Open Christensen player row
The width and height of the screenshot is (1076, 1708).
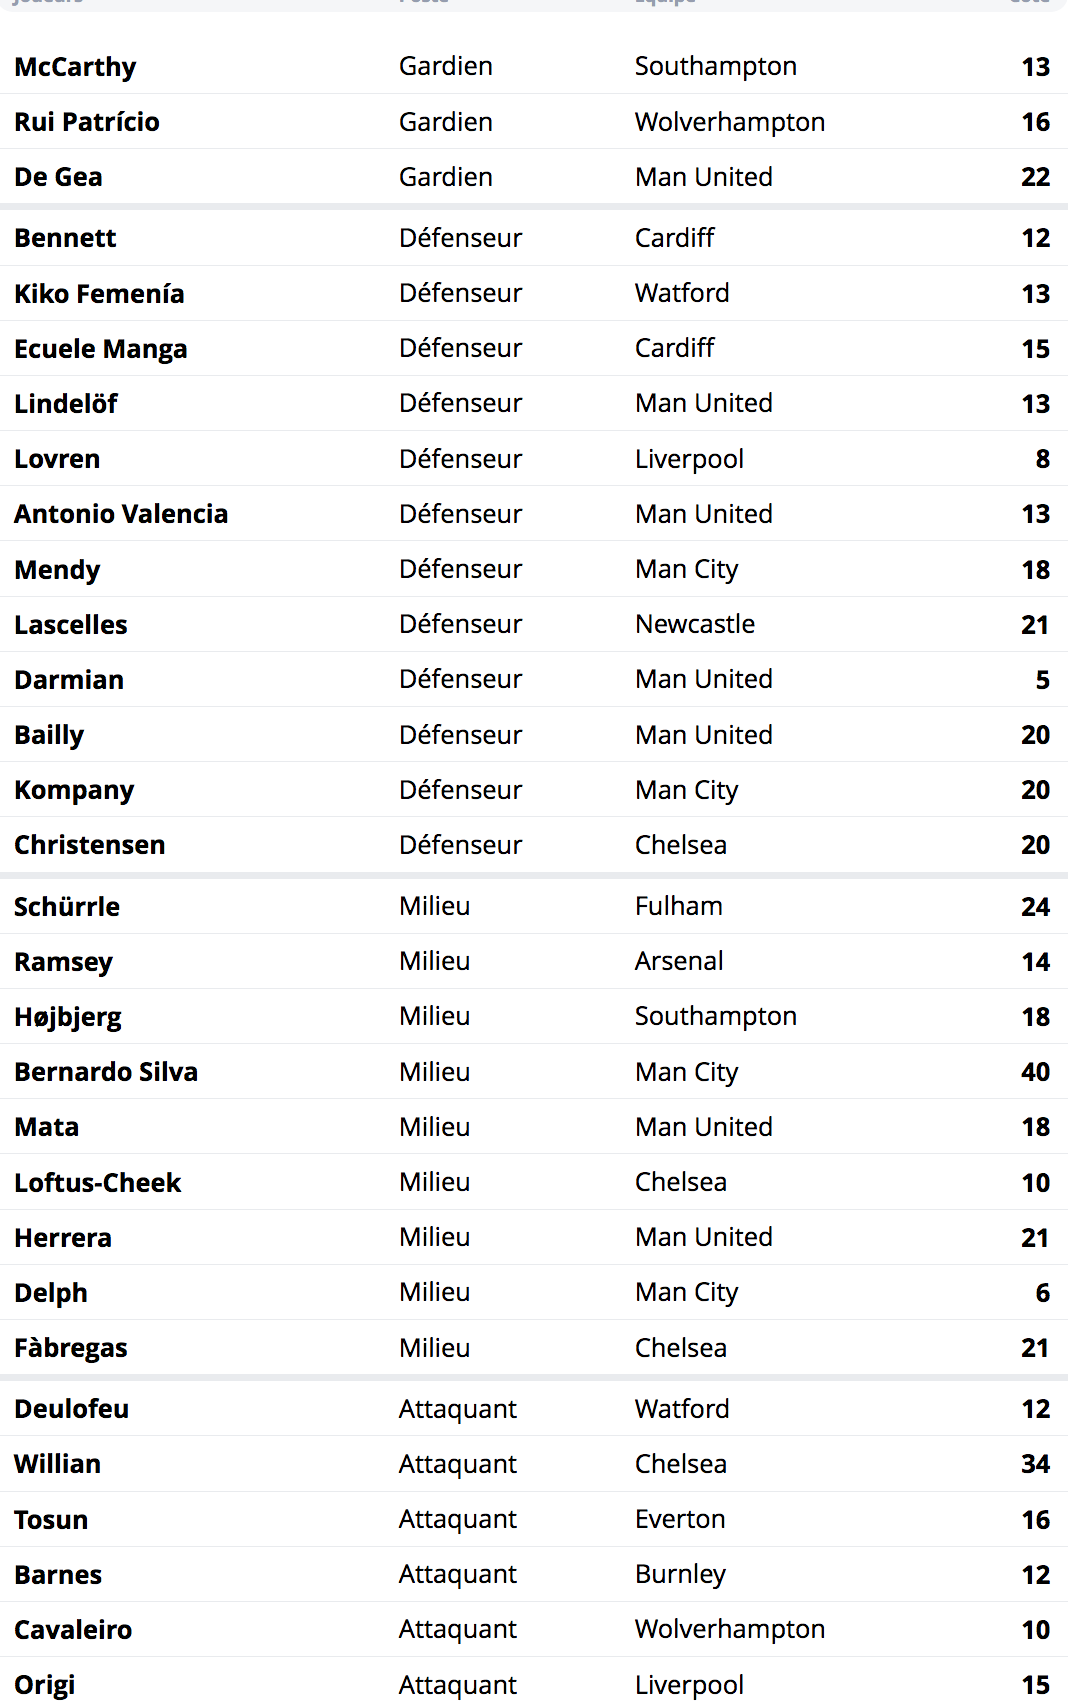[x=534, y=845]
